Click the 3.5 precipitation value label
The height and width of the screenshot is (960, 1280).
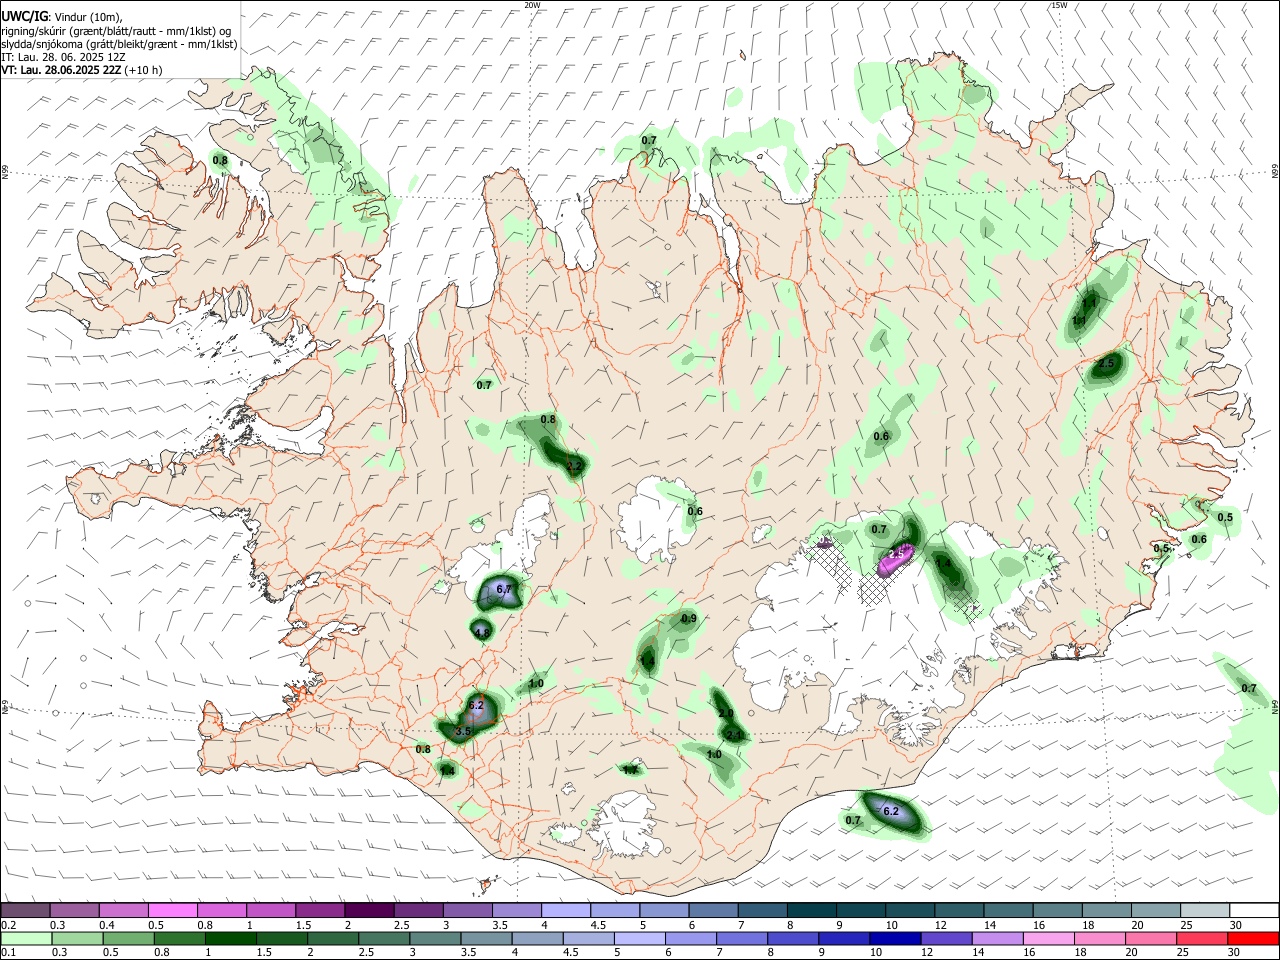(463, 732)
